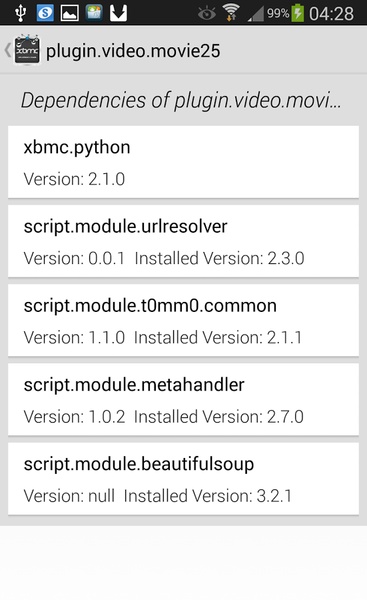The height and width of the screenshot is (600, 367).
Task: Select script.module.beautifulsoup entry
Action: 183,479
